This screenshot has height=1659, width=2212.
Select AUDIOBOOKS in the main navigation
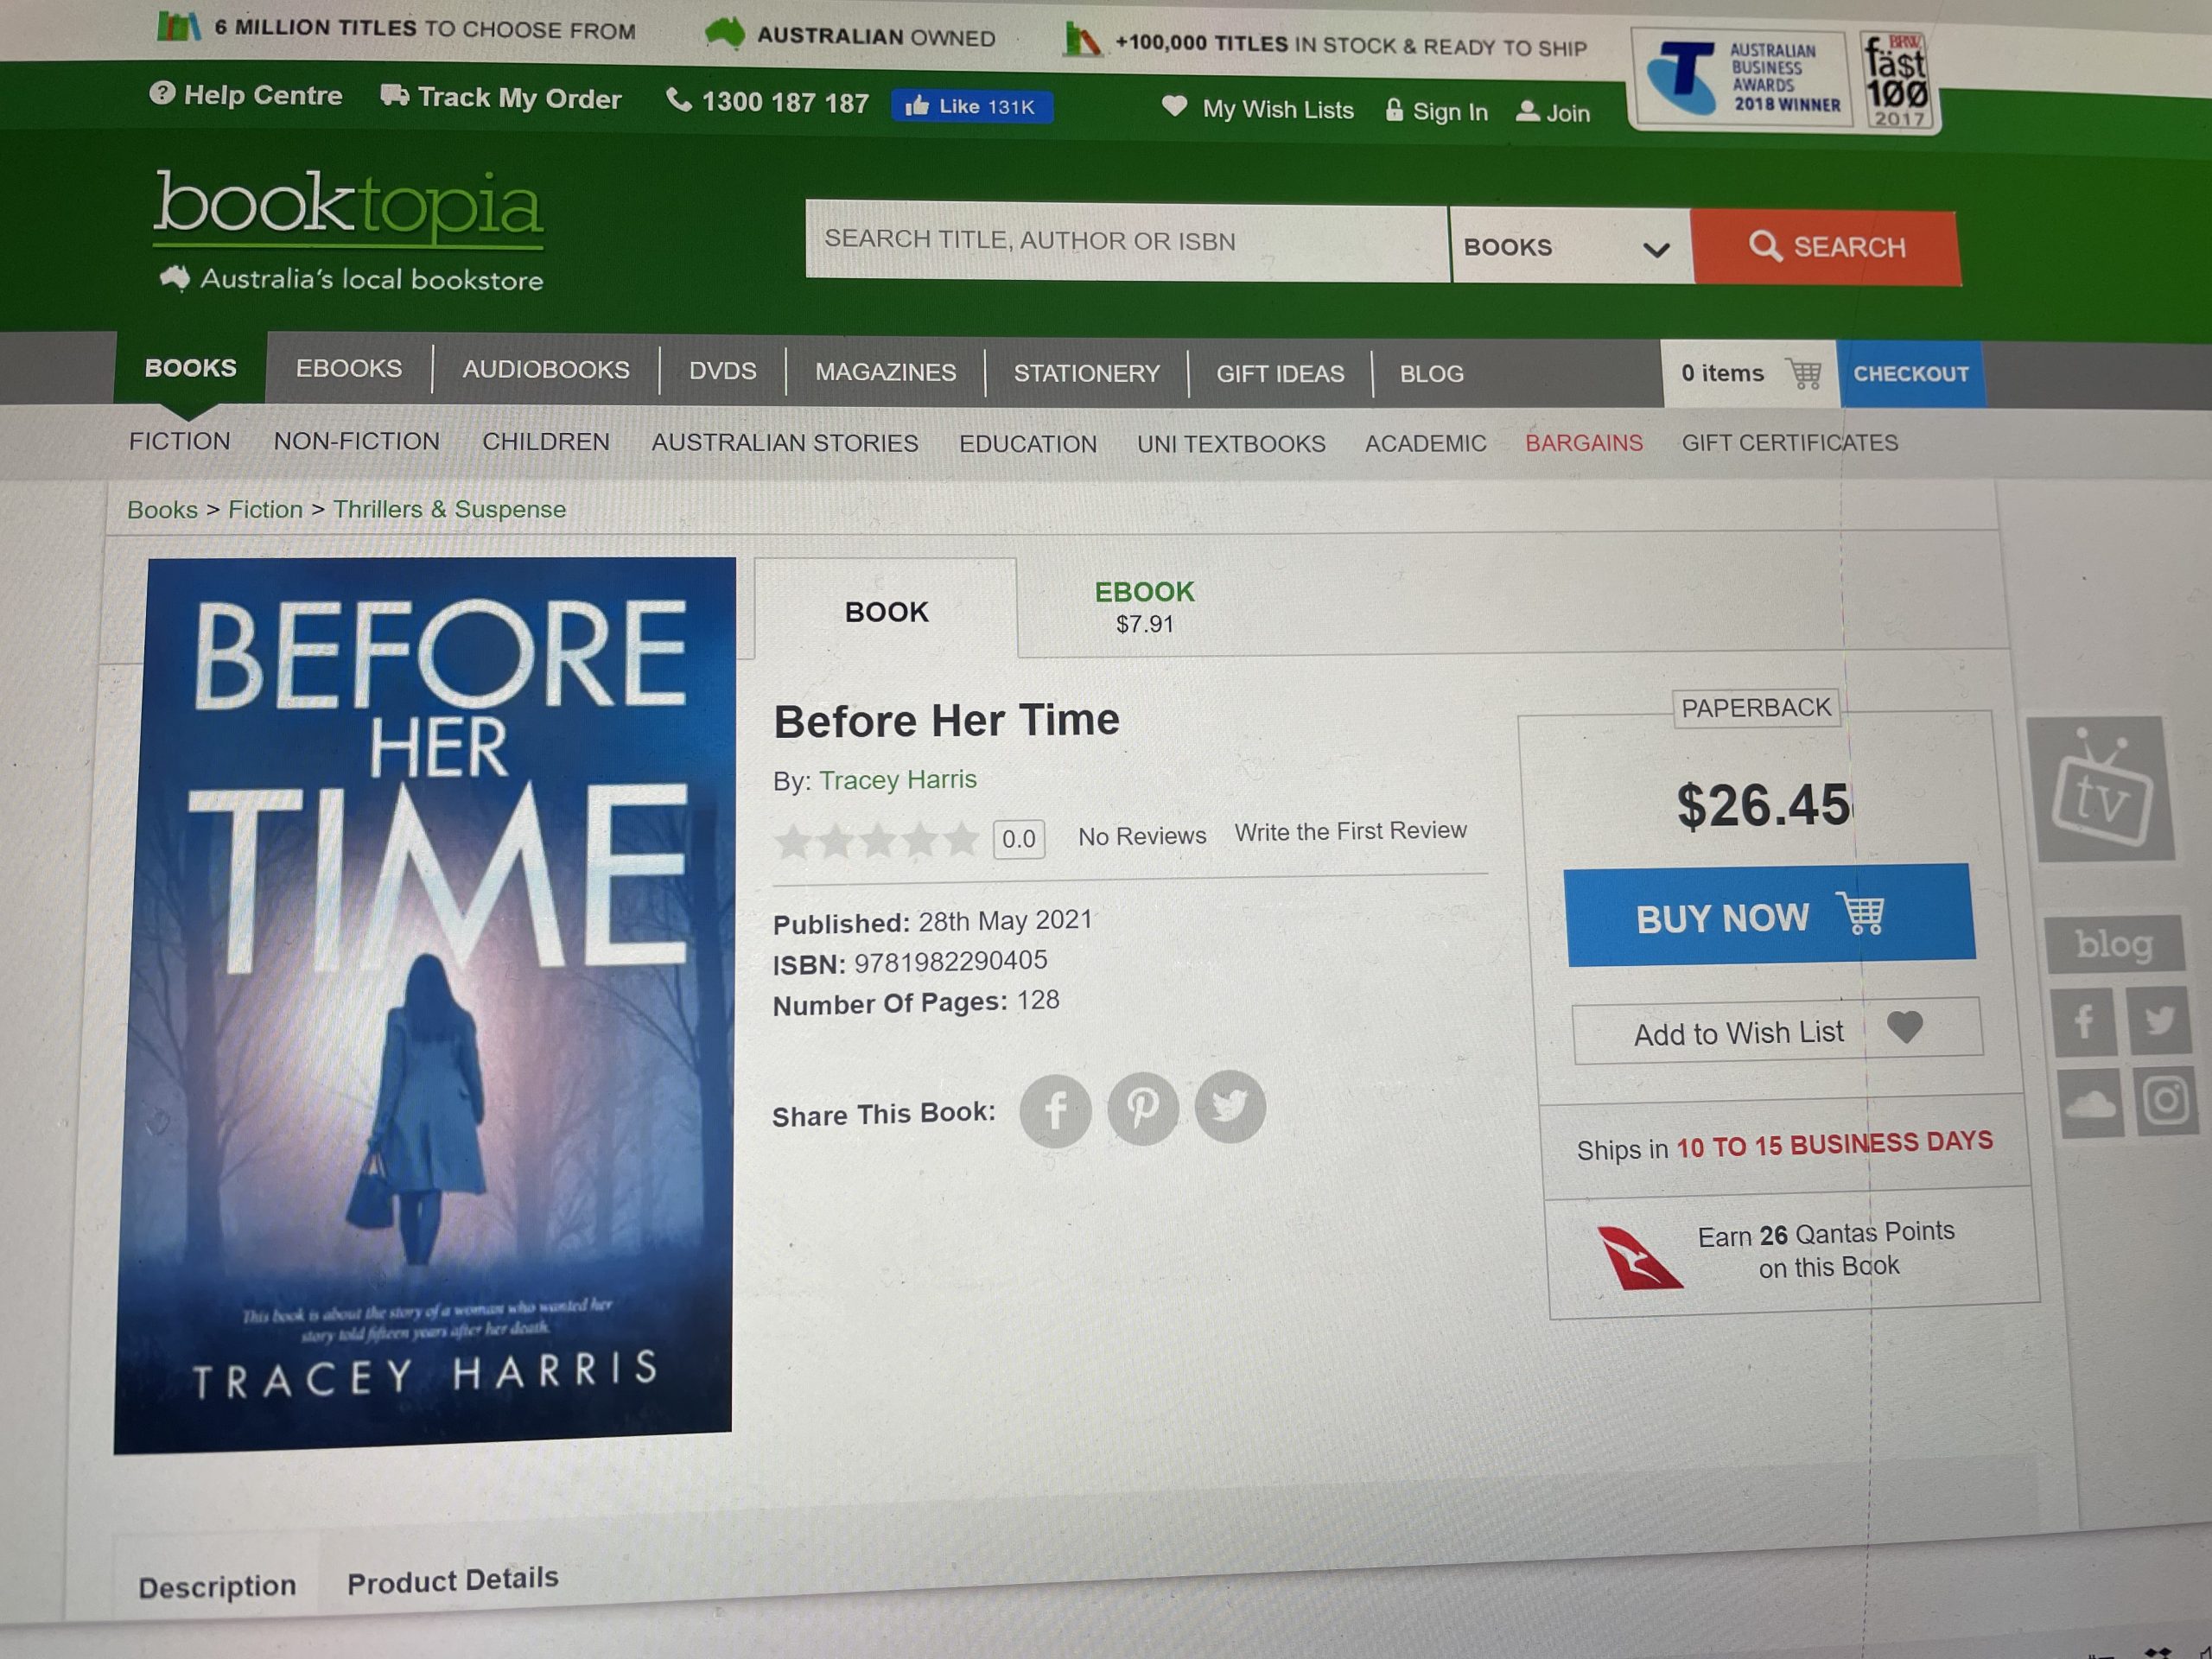point(546,370)
